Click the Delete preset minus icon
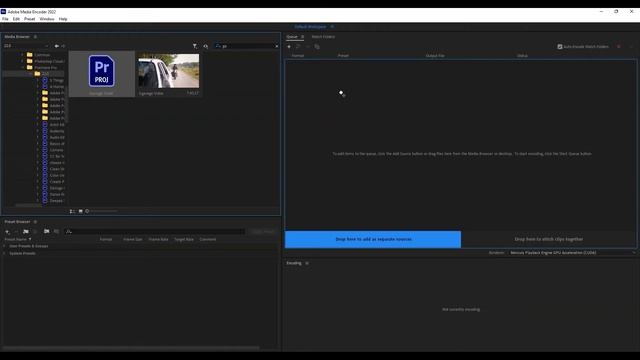 pyautogui.click(x=16, y=231)
